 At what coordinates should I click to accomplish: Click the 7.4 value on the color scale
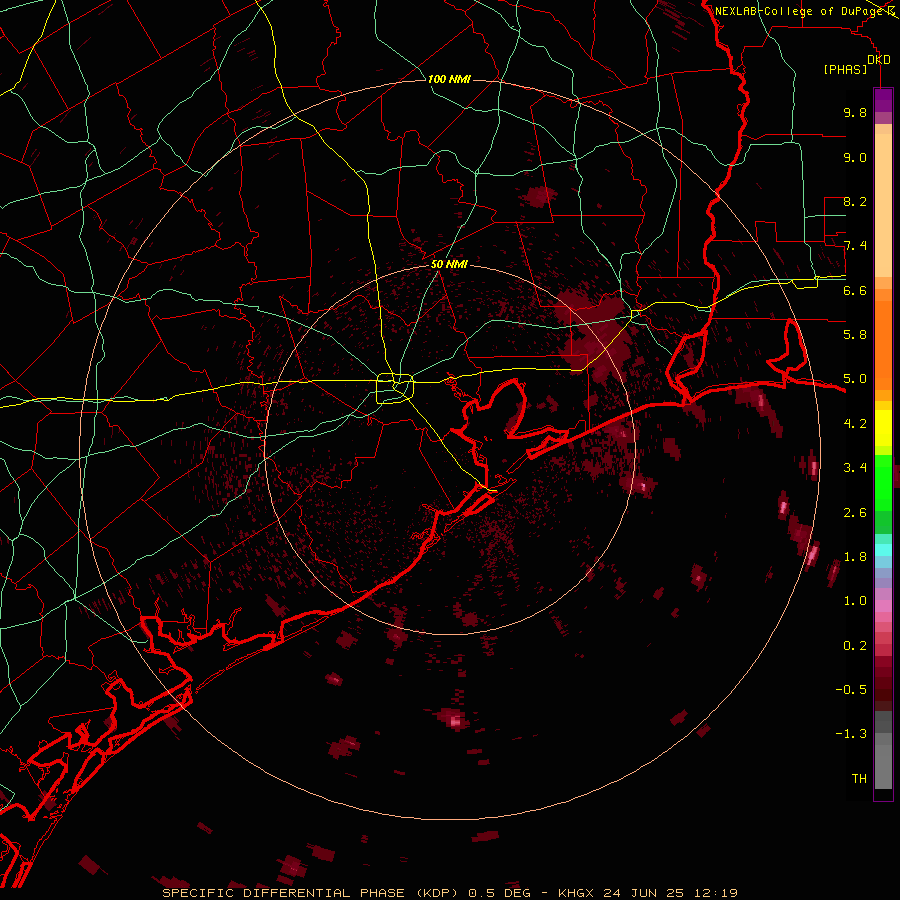pyautogui.click(x=855, y=246)
